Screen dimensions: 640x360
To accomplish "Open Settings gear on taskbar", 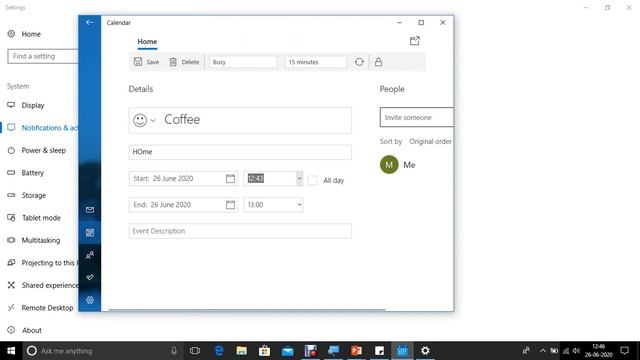I will point(425,351).
